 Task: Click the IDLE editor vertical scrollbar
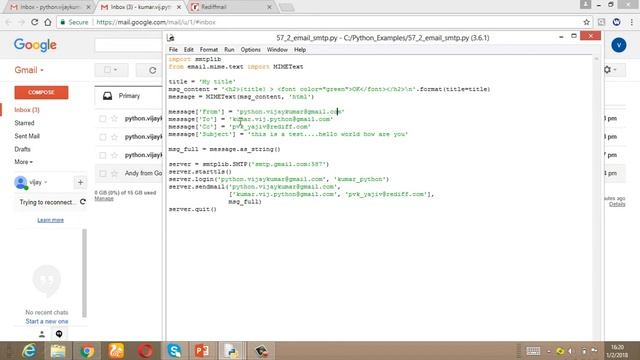tap(596, 198)
